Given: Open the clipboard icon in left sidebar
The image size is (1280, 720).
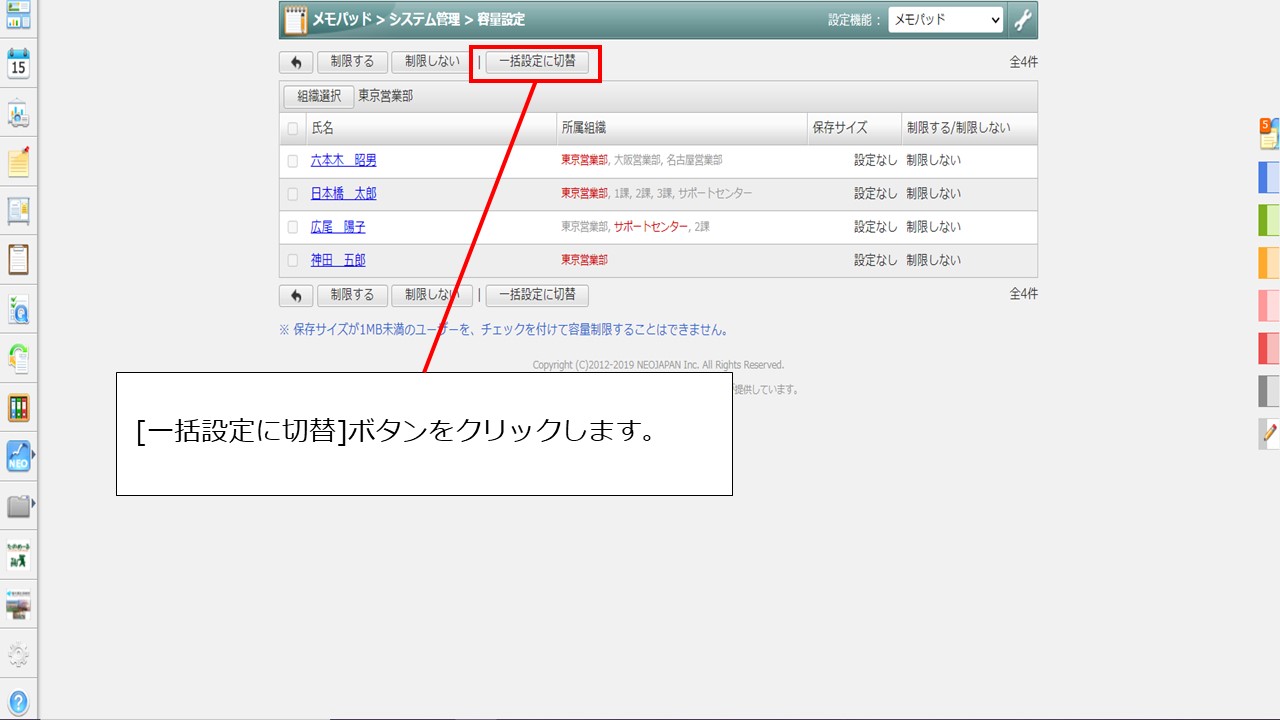Looking at the screenshot, I should coord(18,259).
